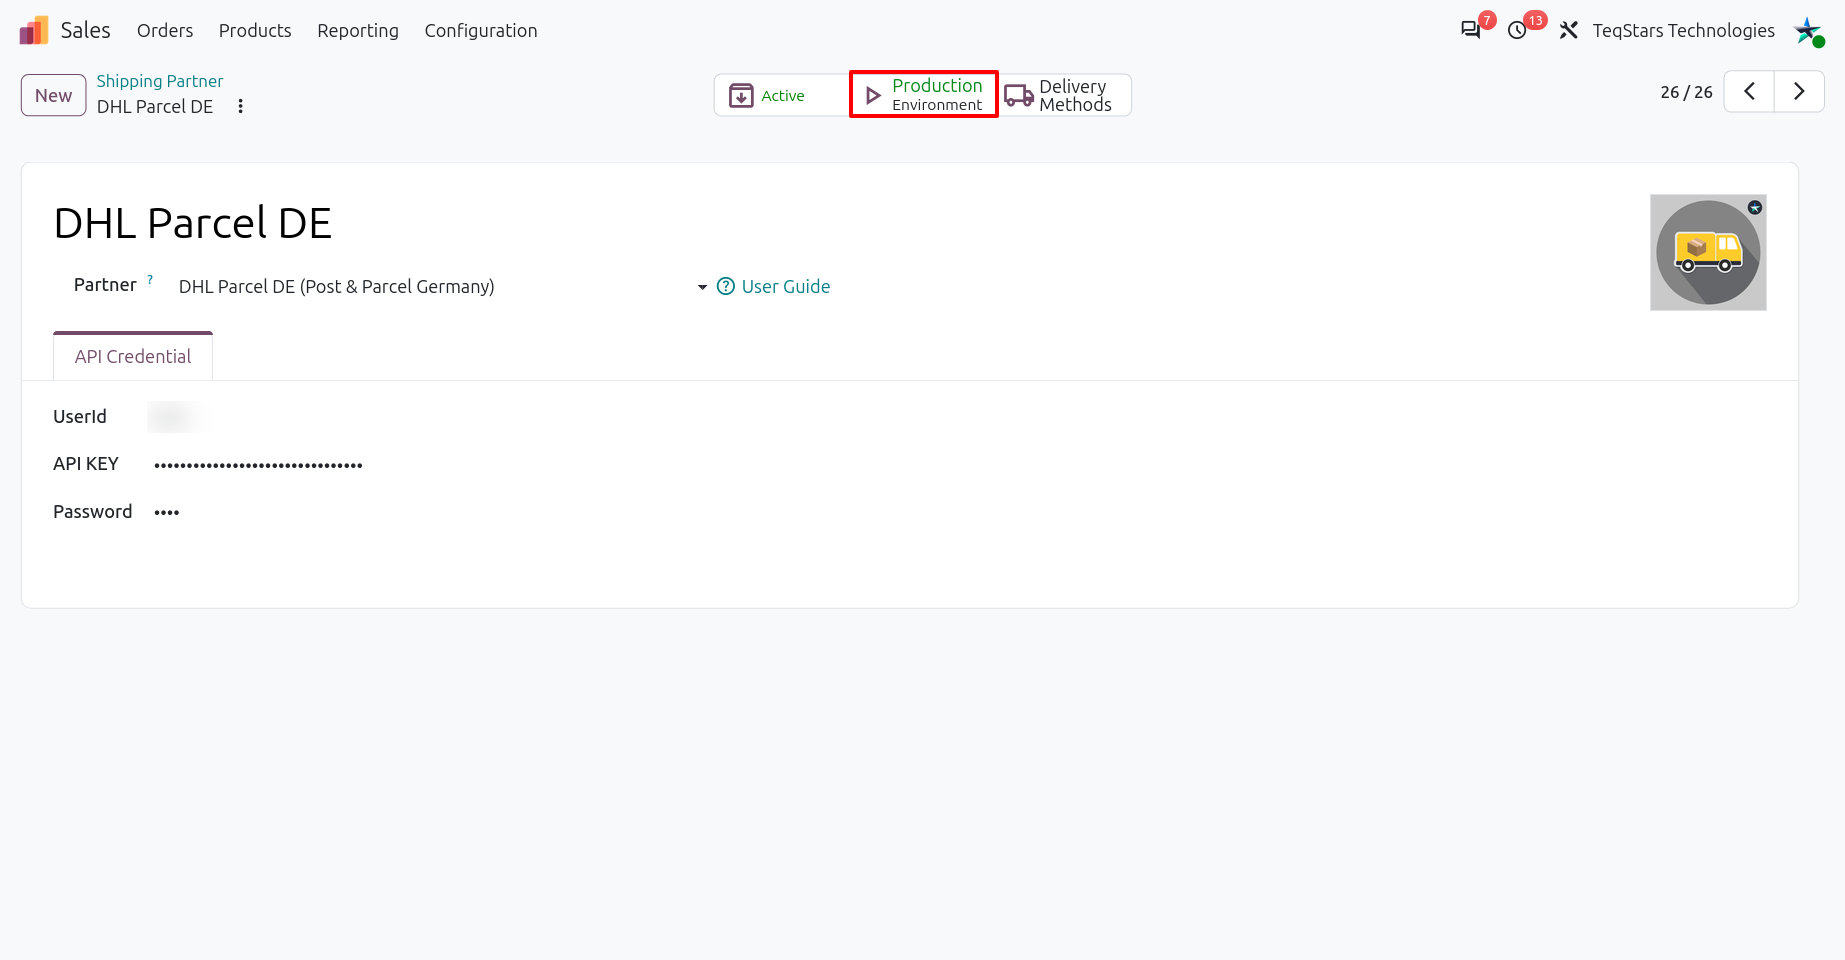Expand the Partner dropdown arrow
The width and height of the screenshot is (1845, 960).
(x=702, y=287)
